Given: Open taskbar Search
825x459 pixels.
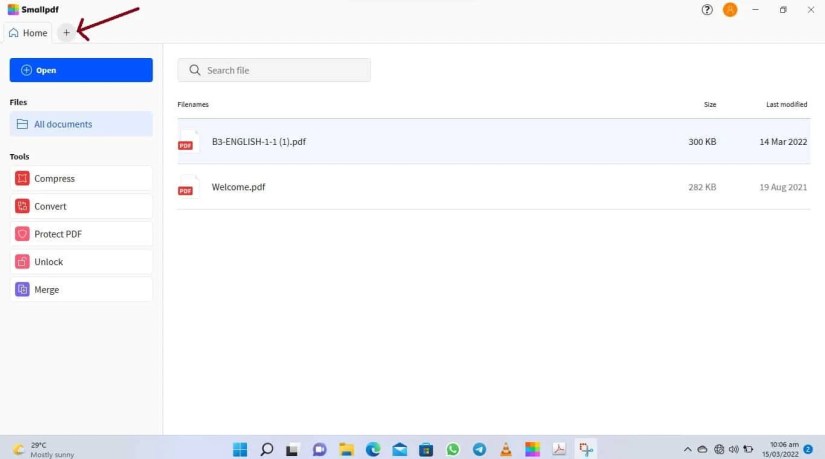Looking at the screenshot, I should (x=267, y=449).
